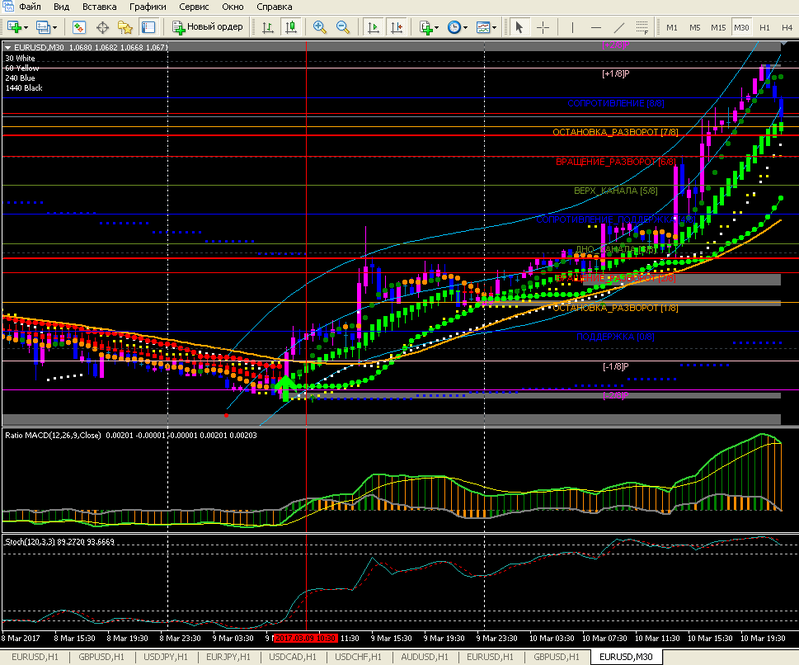Click the 240 Blue legend text
The height and width of the screenshot is (665, 799).
tap(20, 78)
